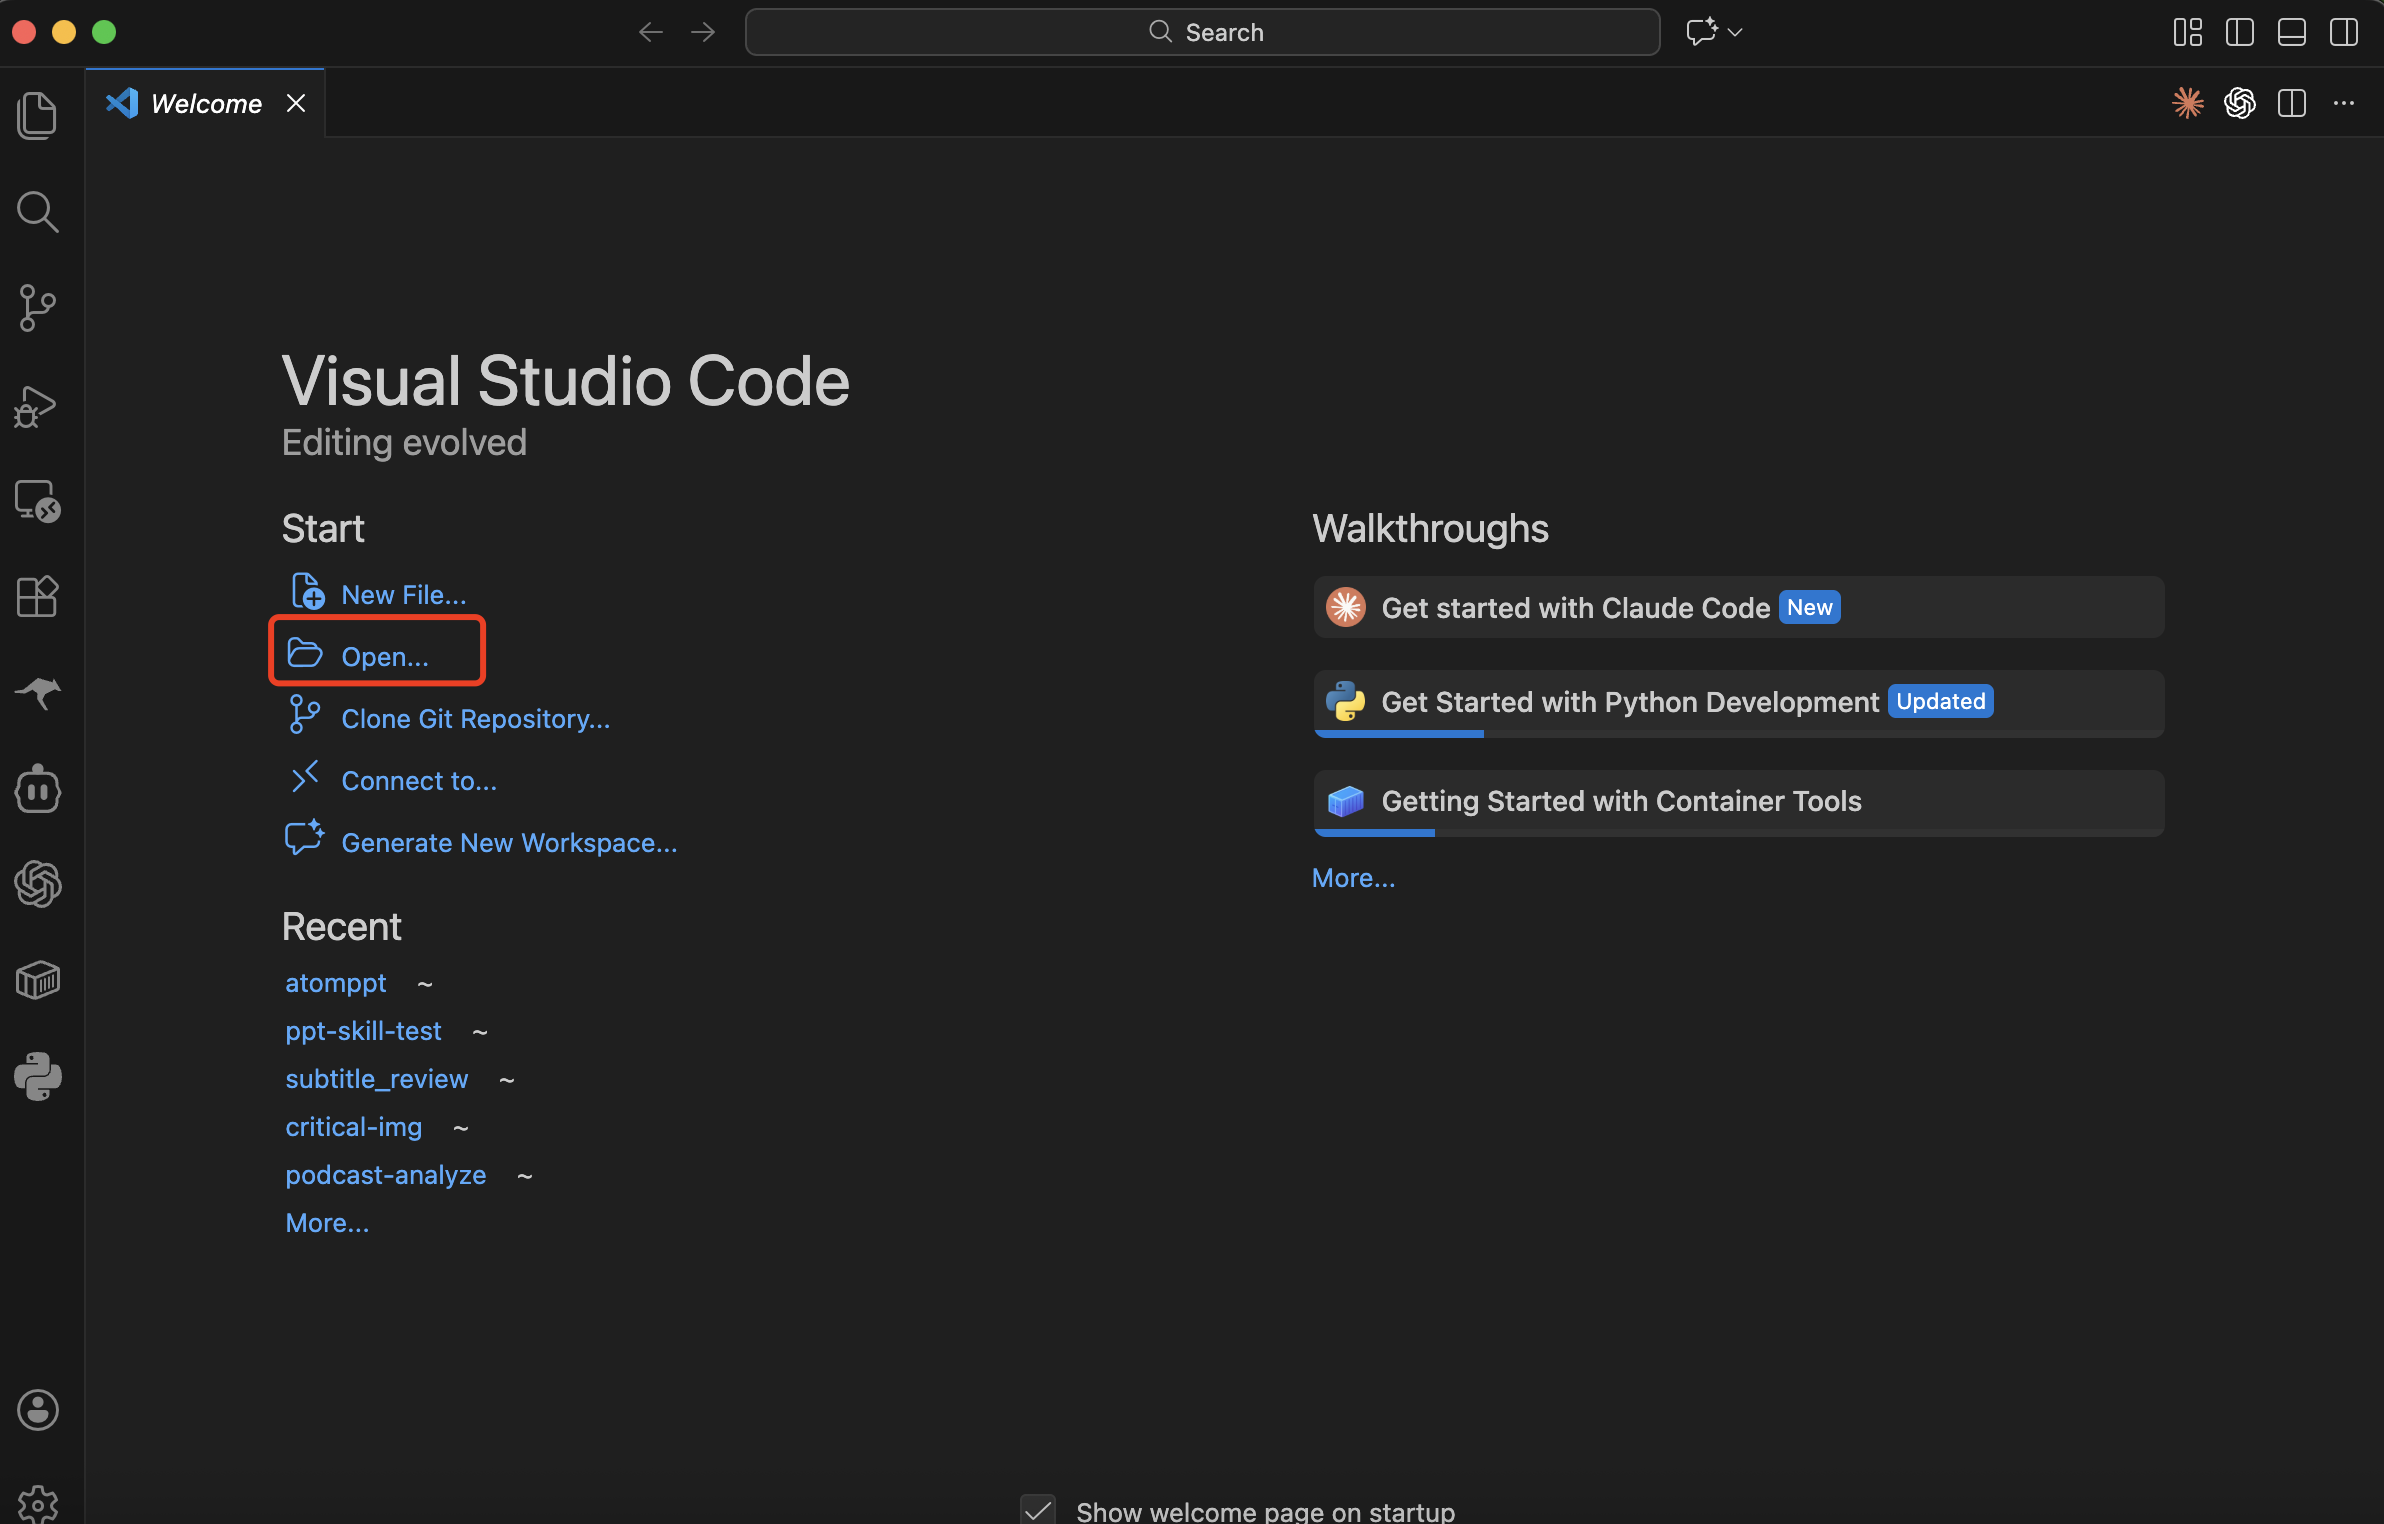
Task: Open the Explorer view in activity bar
Action: pyautogui.click(x=38, y=115)
